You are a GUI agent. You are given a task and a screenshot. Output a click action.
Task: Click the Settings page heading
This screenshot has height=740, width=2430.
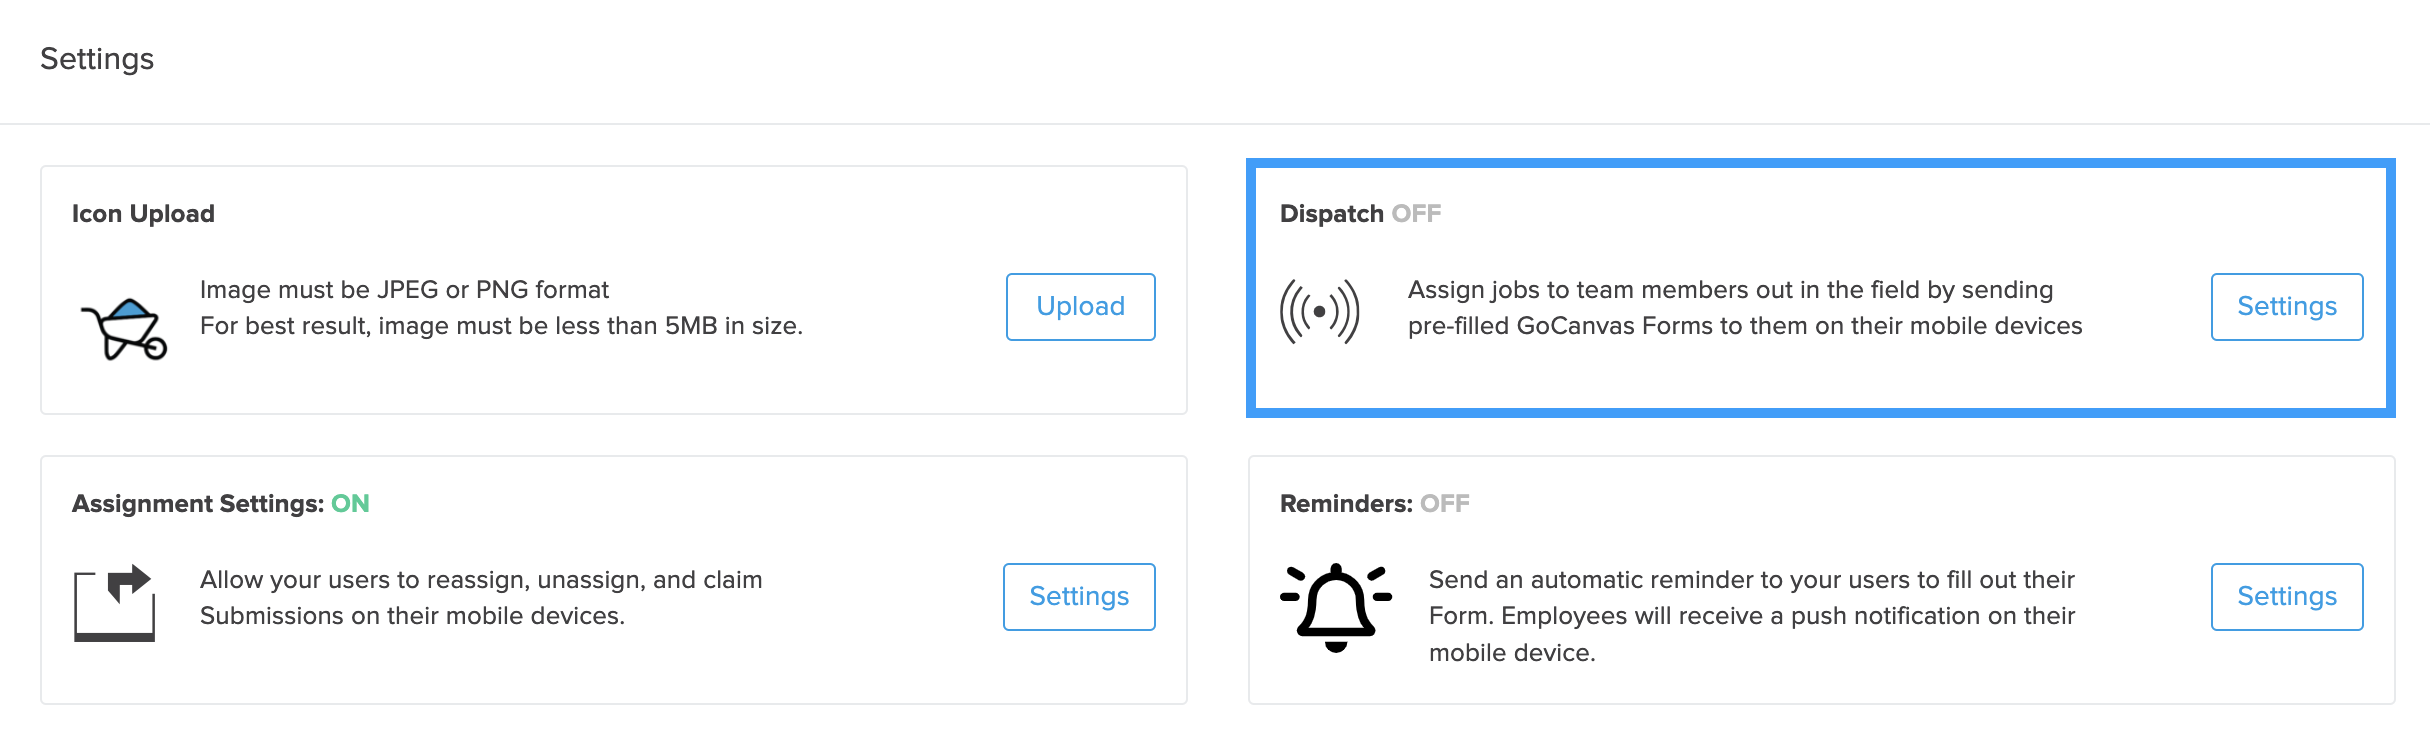(x=97, y=59)
